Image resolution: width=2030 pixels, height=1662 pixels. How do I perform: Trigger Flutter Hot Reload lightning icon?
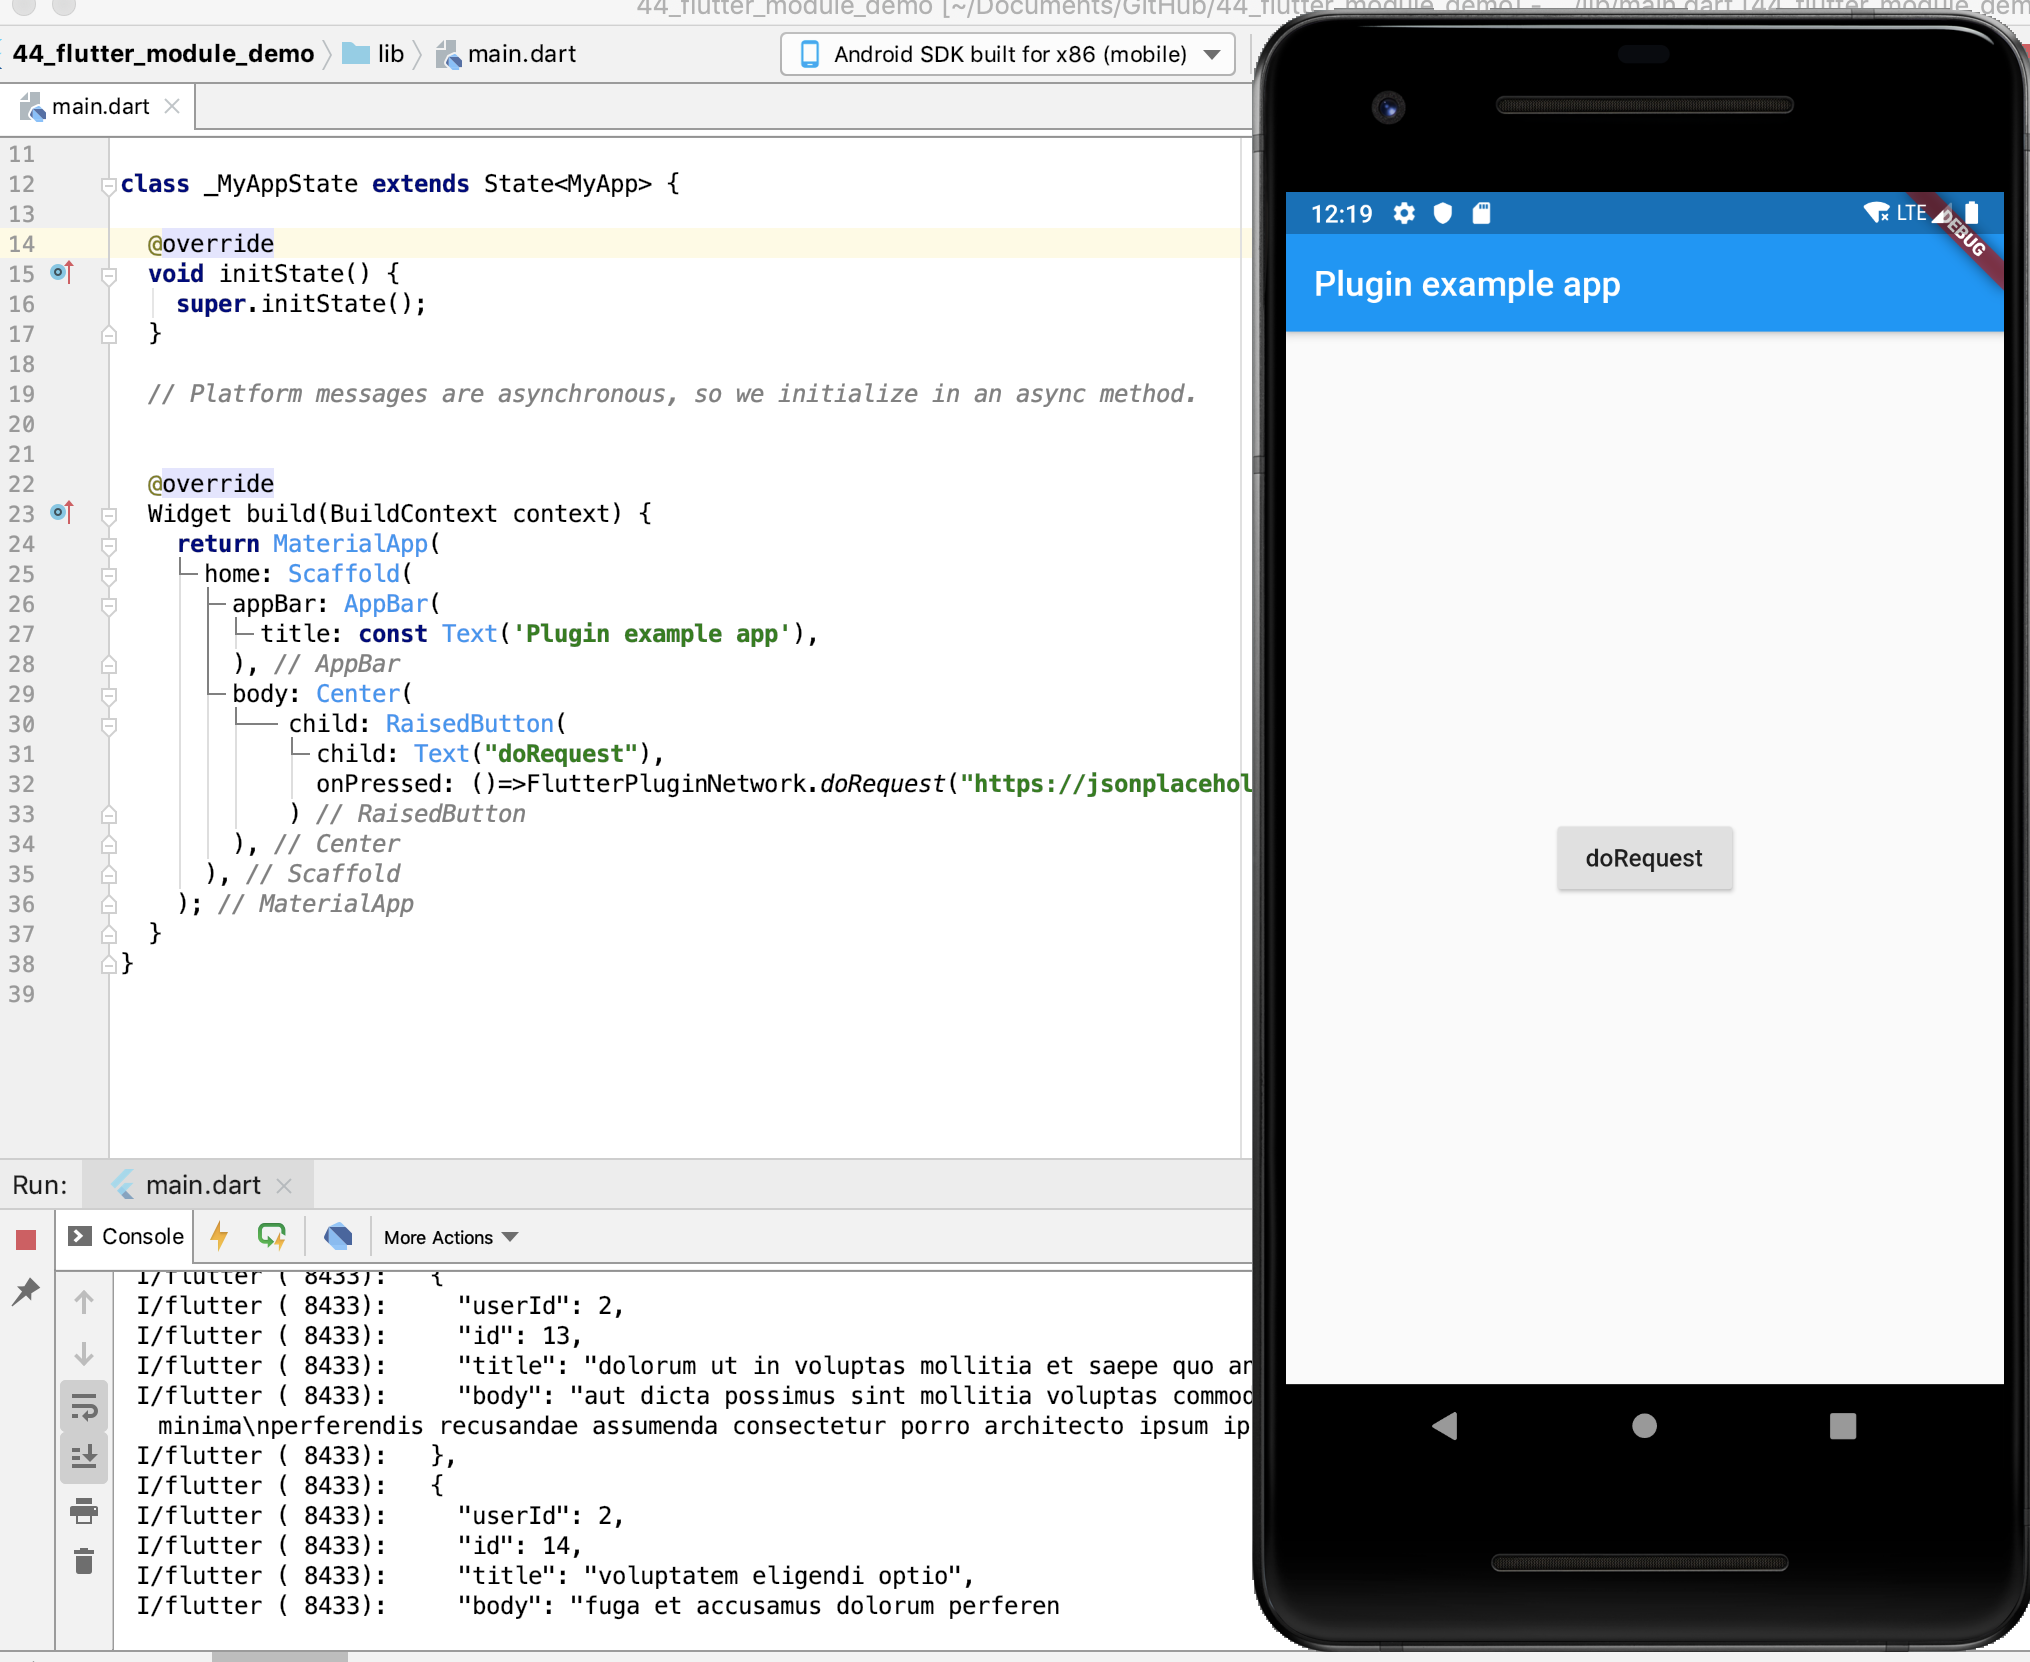(x=220, y=1237)
